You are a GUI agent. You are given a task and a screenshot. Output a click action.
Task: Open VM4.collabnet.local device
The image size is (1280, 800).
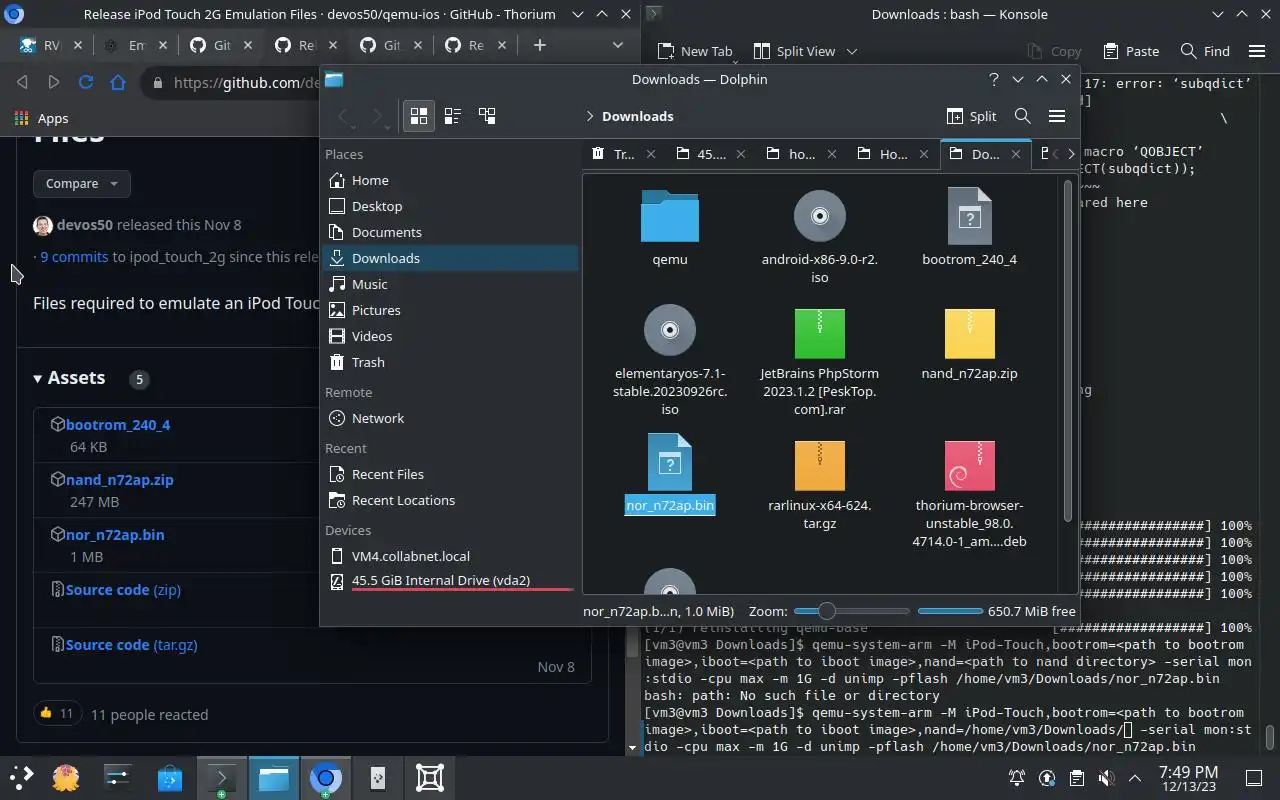[450, 556]
